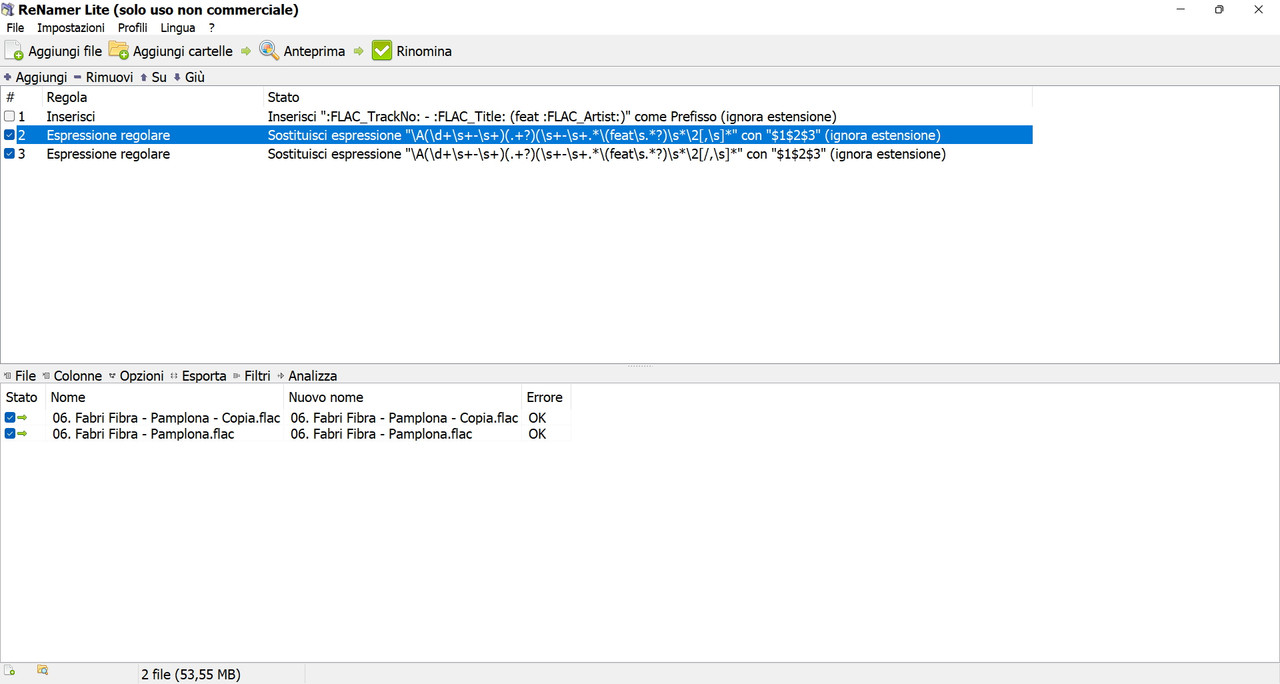Toggle checkbox for rule 3
1280x684 pixels.
click(9, 154)
